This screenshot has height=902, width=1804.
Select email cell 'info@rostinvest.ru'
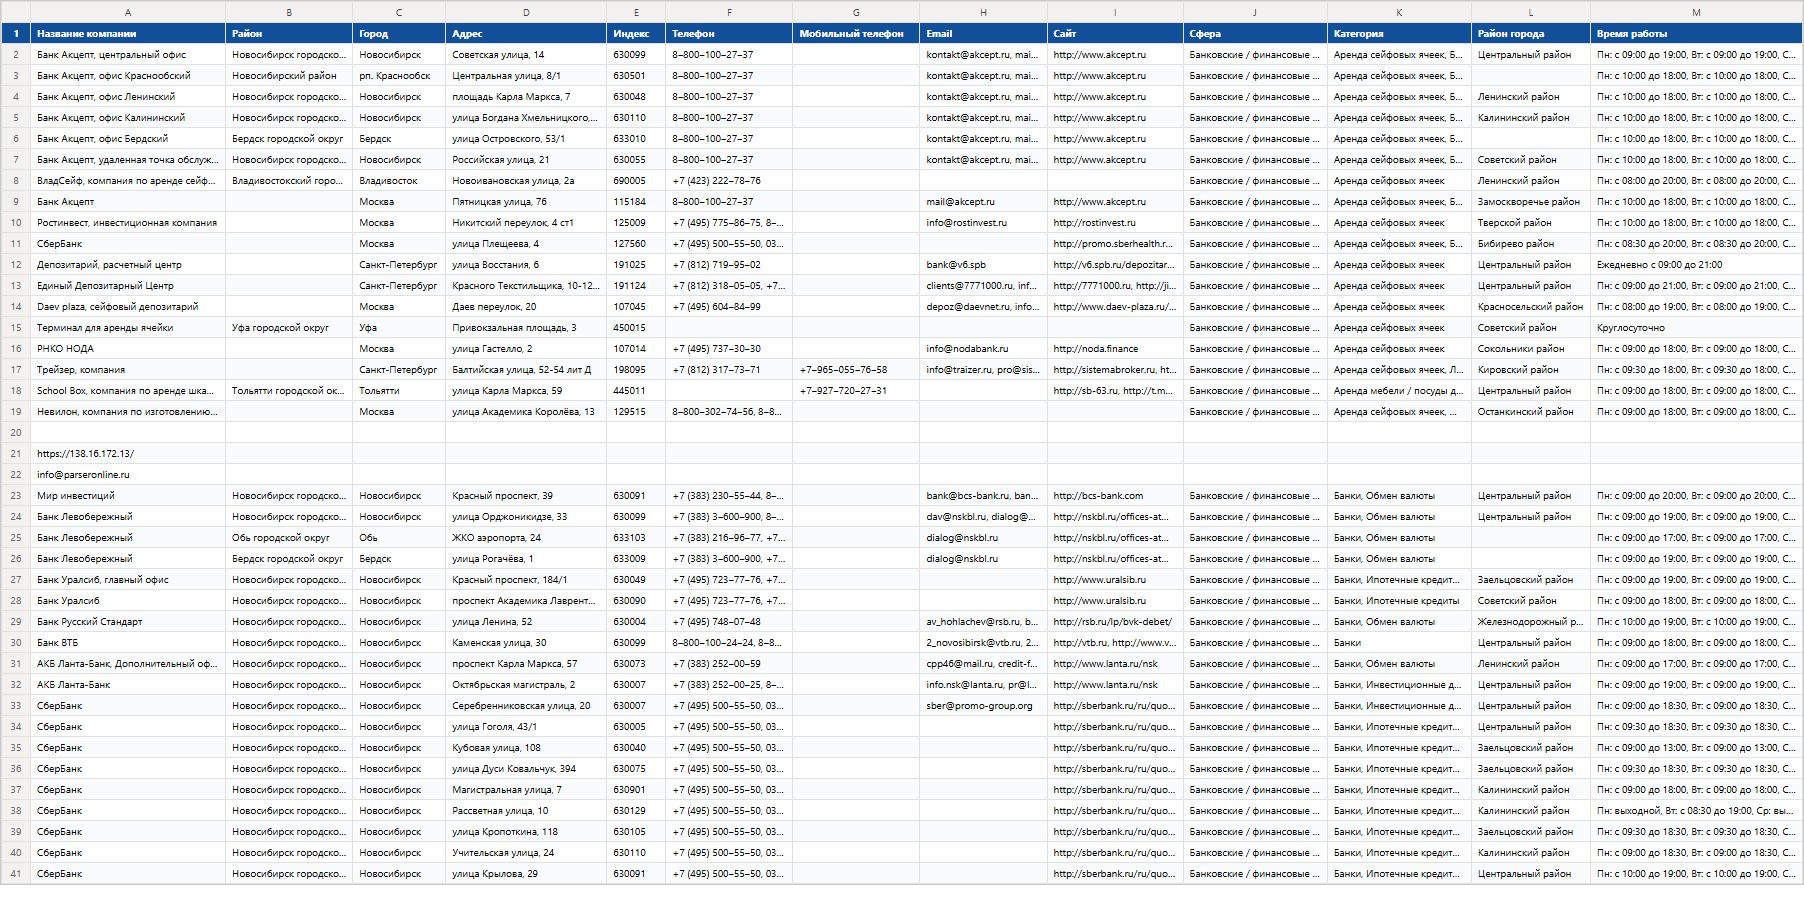click(983, 223)
